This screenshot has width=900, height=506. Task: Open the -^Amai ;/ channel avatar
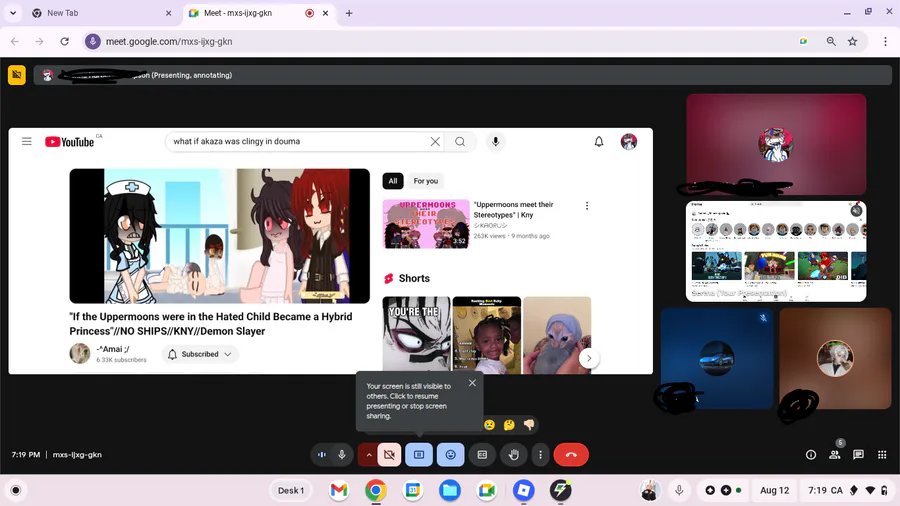pos(80,353)
